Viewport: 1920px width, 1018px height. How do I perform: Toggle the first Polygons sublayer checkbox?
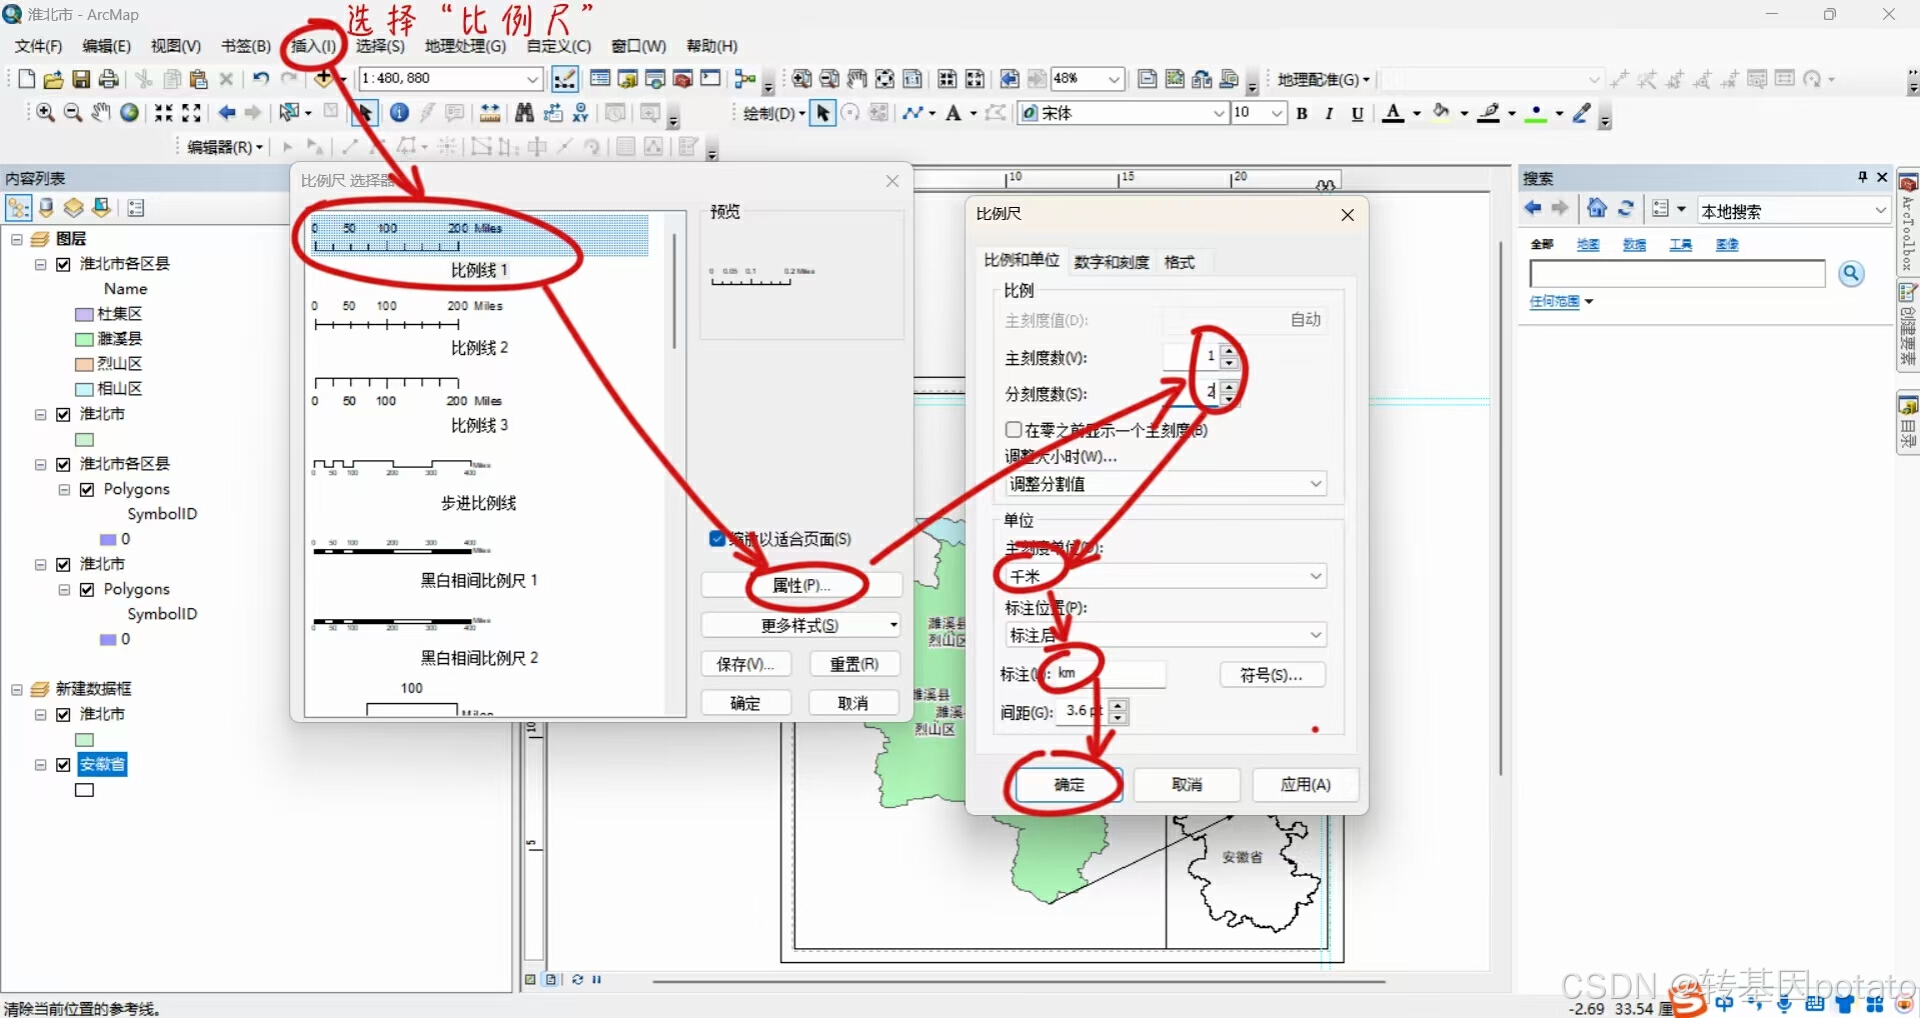(x=87, y=489)
